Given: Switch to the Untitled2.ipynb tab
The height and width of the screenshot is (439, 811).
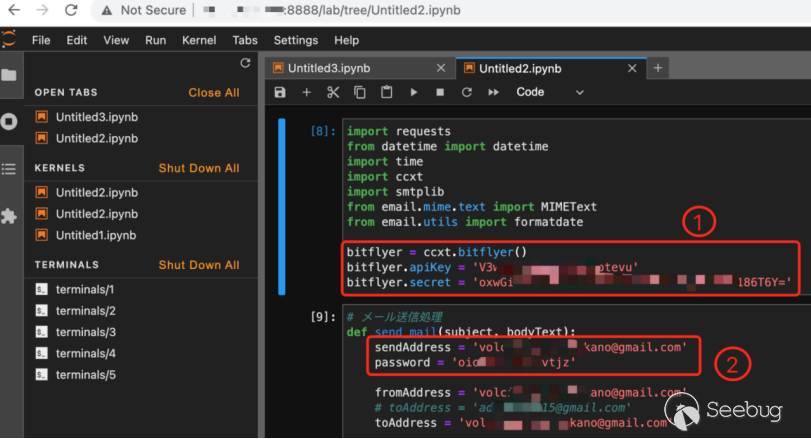Looking at the screenshot, I should pyautogui.click(x=520, y=68).
